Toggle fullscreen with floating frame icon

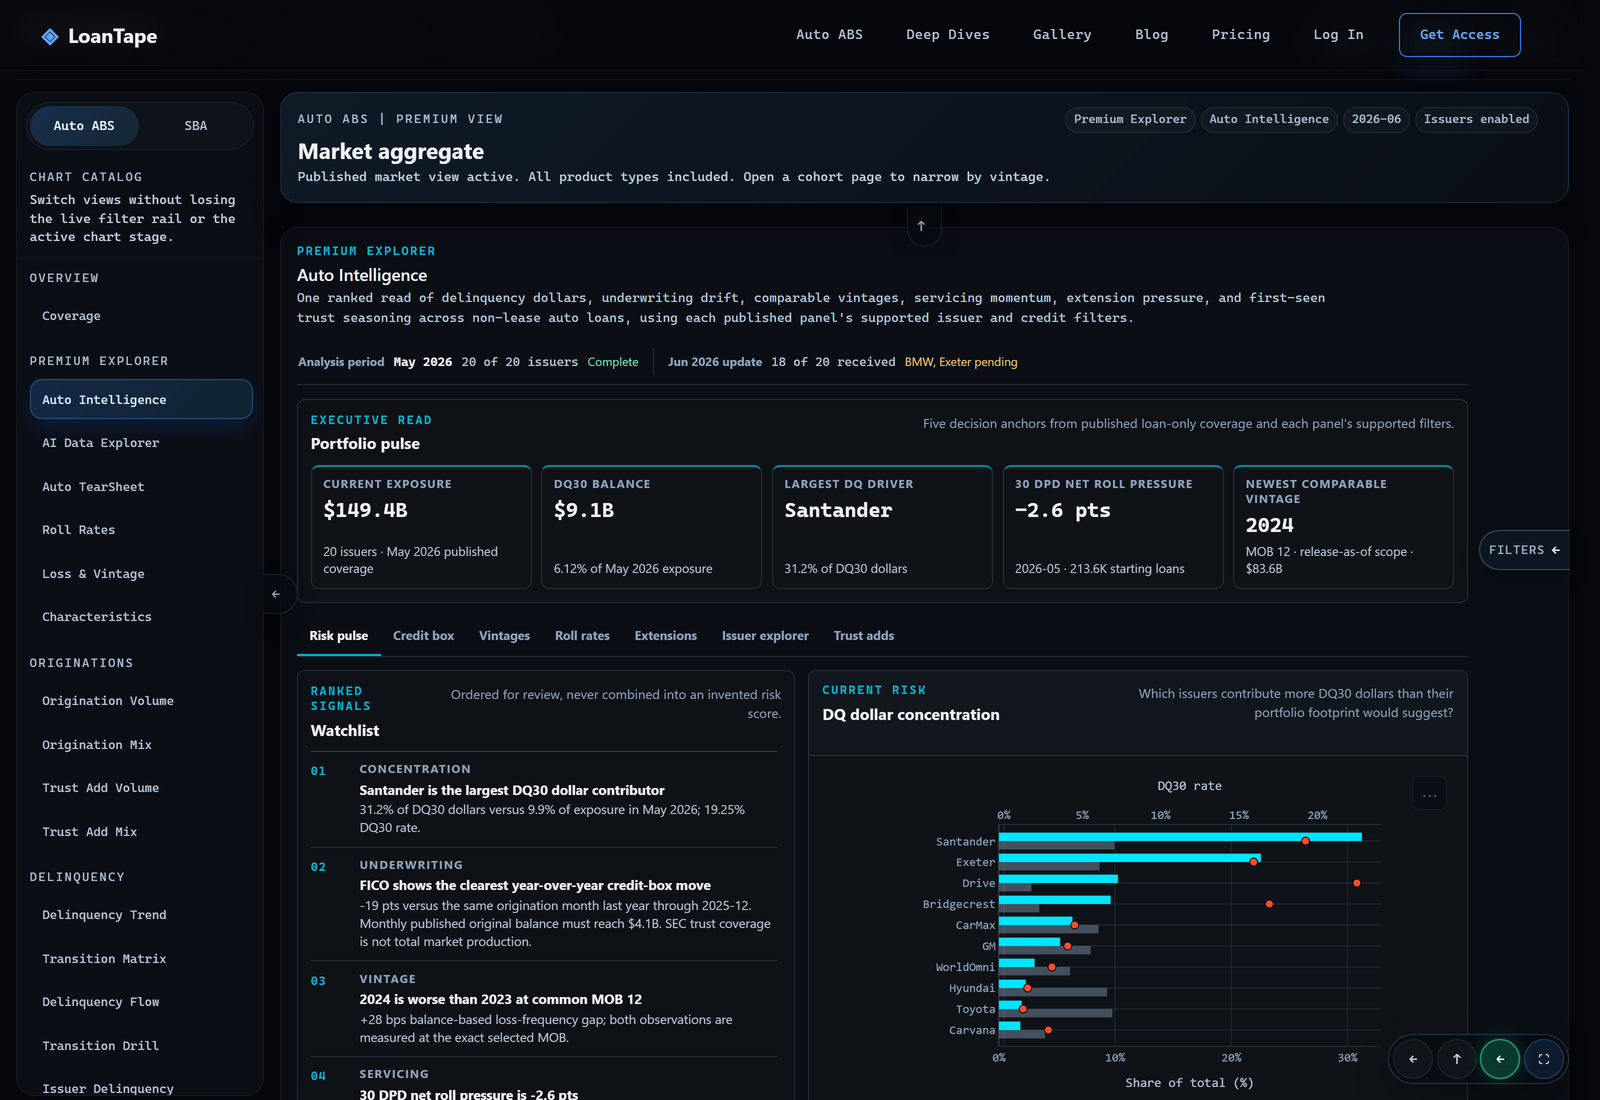coord(1544,1059)
